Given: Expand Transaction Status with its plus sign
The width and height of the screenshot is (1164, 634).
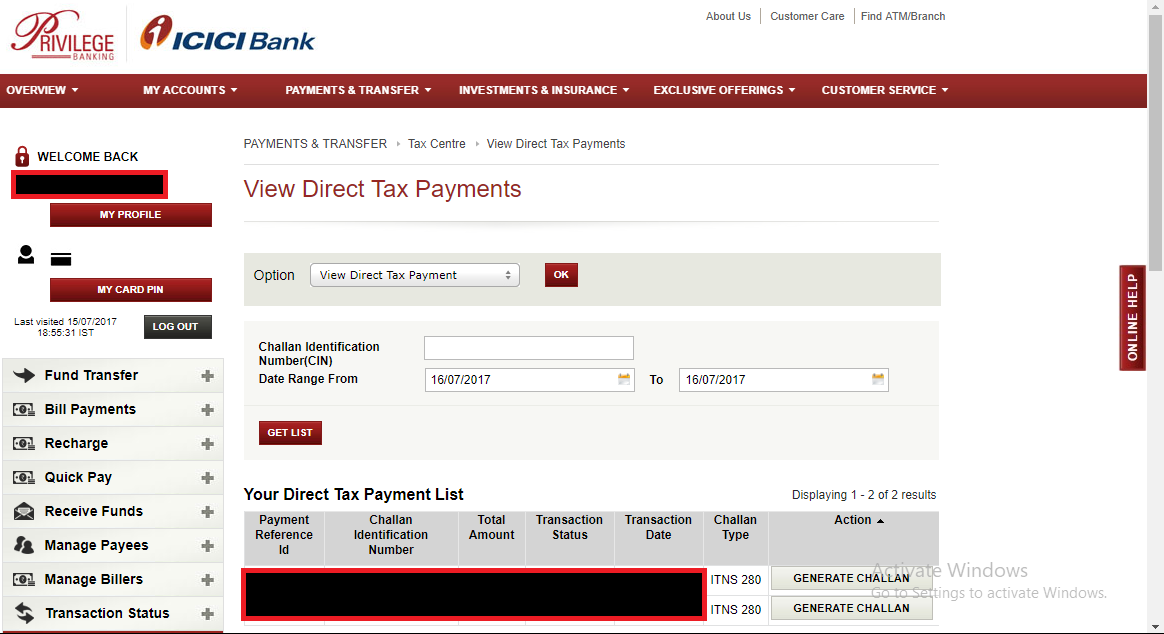Looking at the screenshot, I should [207, 614].
